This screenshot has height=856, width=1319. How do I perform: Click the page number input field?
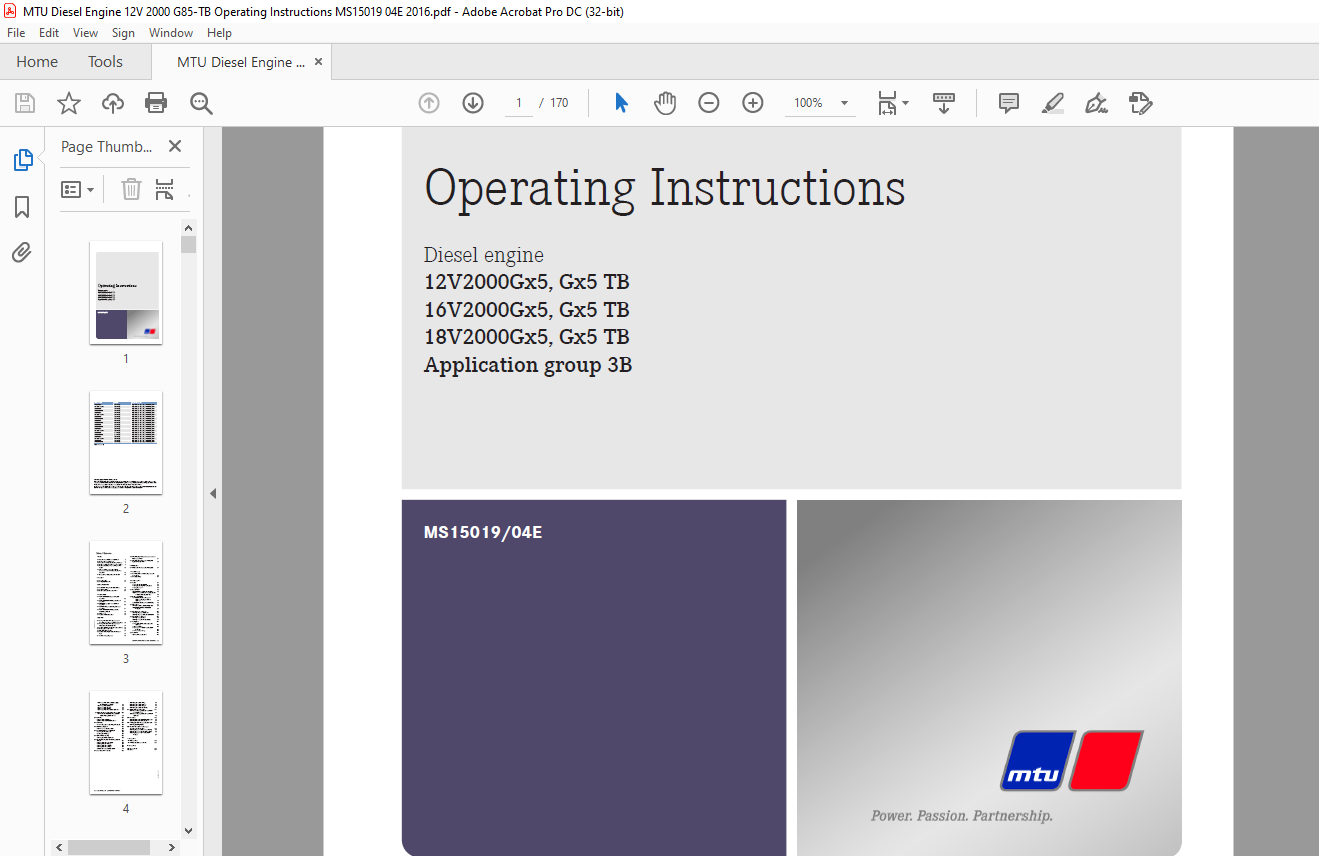coord(519,103)
